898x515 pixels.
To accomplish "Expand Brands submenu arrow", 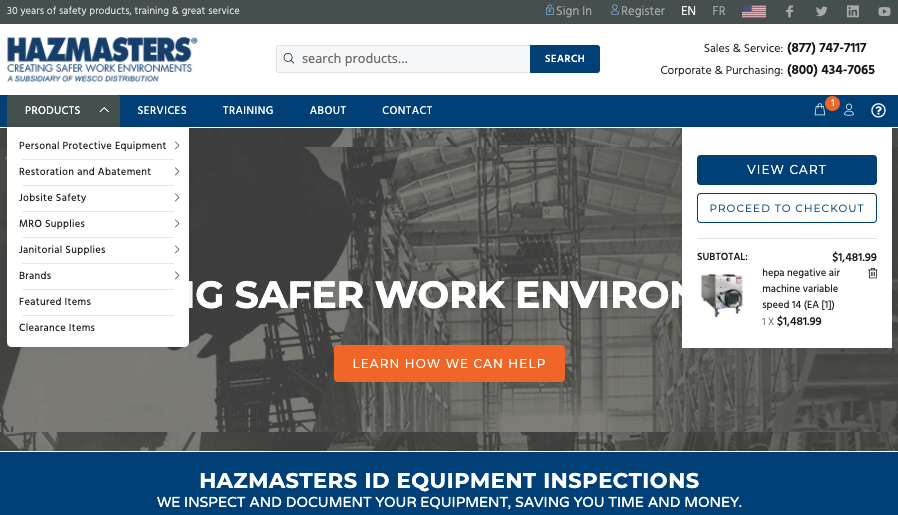I will [177, 276].
